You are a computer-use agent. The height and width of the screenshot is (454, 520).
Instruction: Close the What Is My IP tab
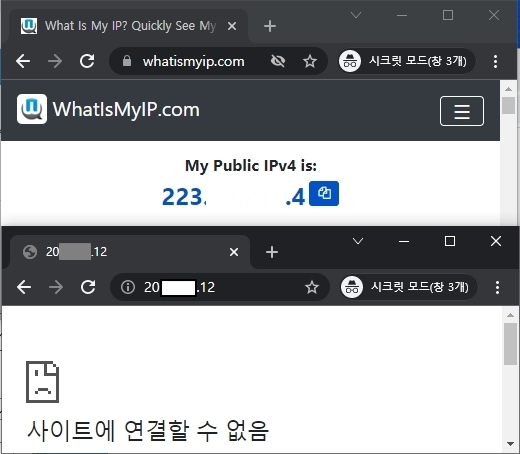click(x=232, y=26)
